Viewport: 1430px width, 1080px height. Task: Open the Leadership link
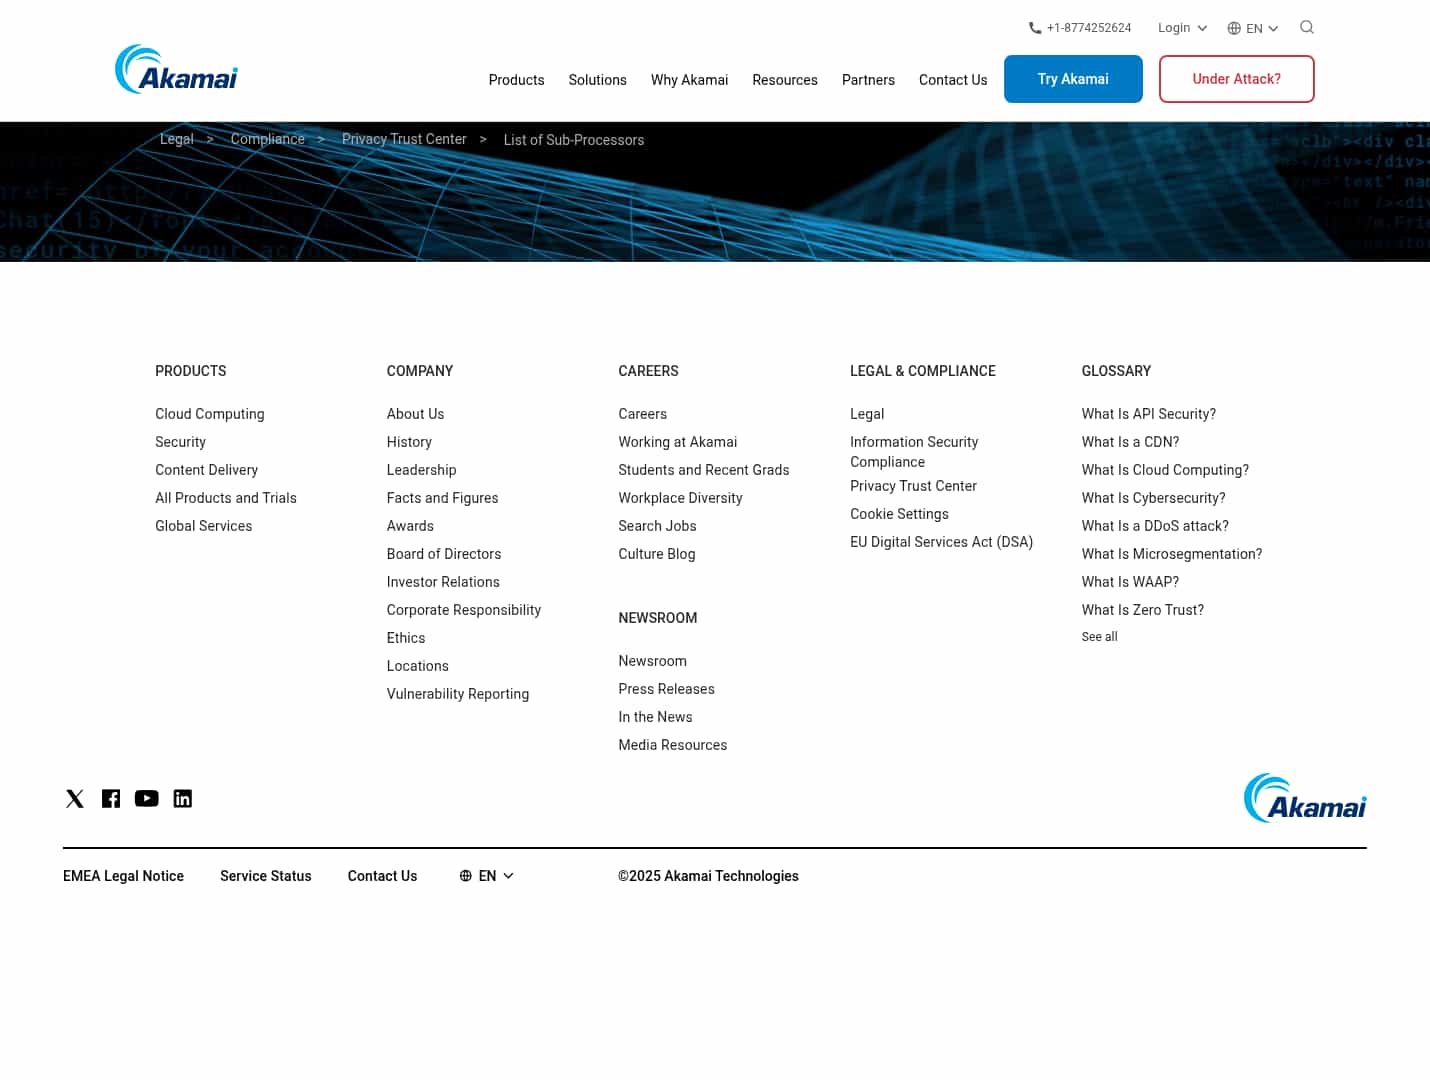[422, 470]
